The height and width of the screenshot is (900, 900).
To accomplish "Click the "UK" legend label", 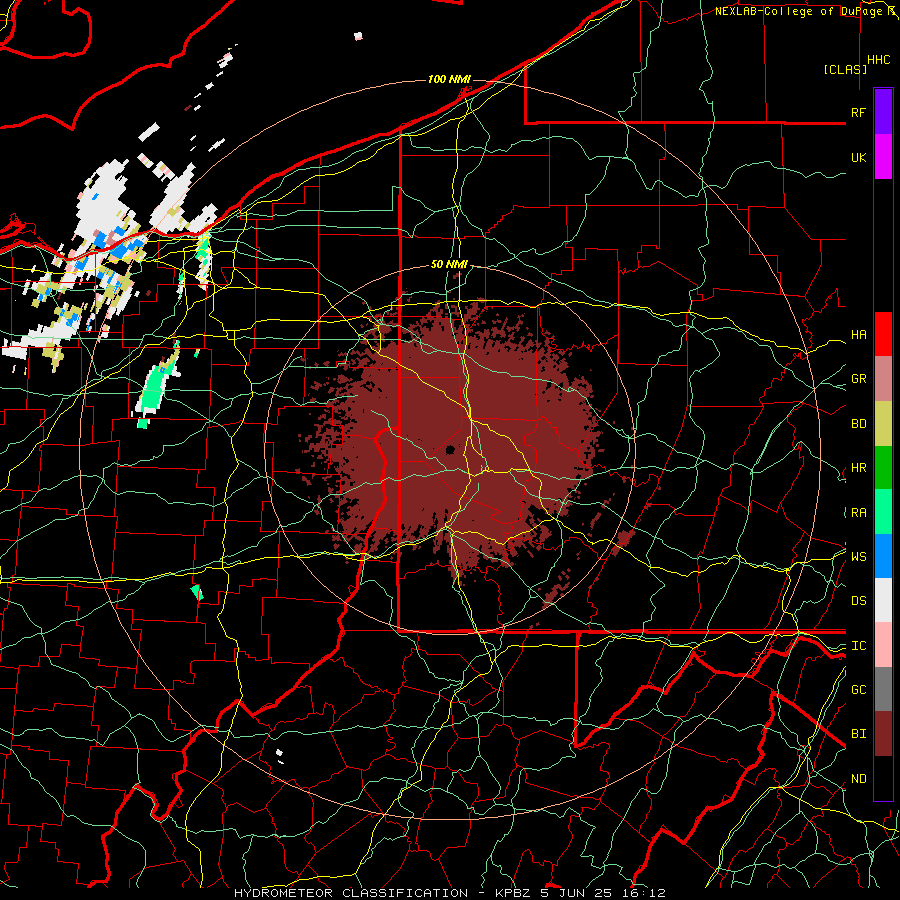I will tap(858, 157).
